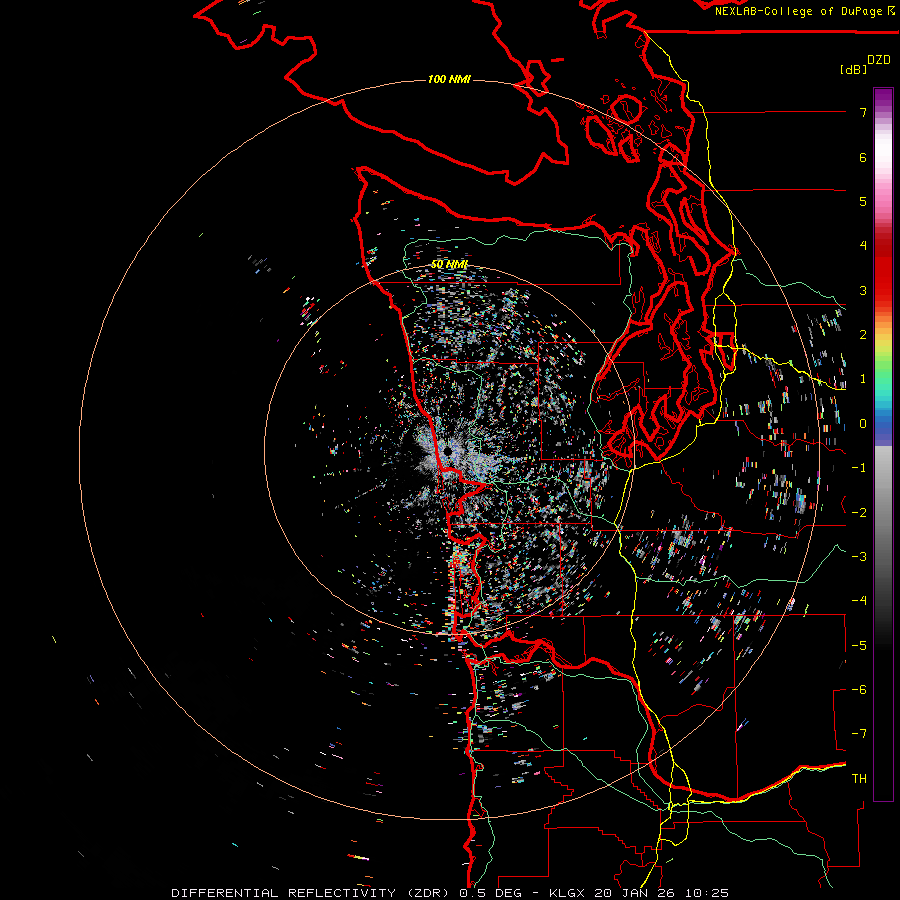Click the 2 dB colorbar tick label
The height and width of the screenshot is (900, 900).
pyautogui.click(x=863, y=335)
